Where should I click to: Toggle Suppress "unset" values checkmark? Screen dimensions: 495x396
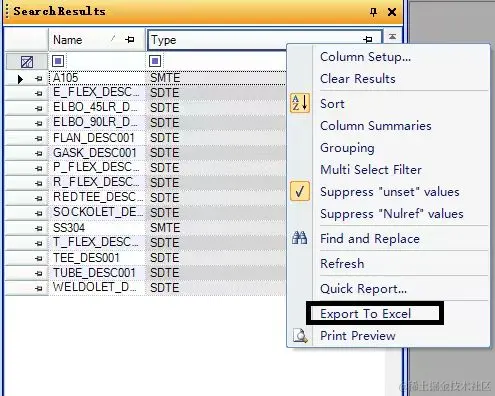coord(300,191)
